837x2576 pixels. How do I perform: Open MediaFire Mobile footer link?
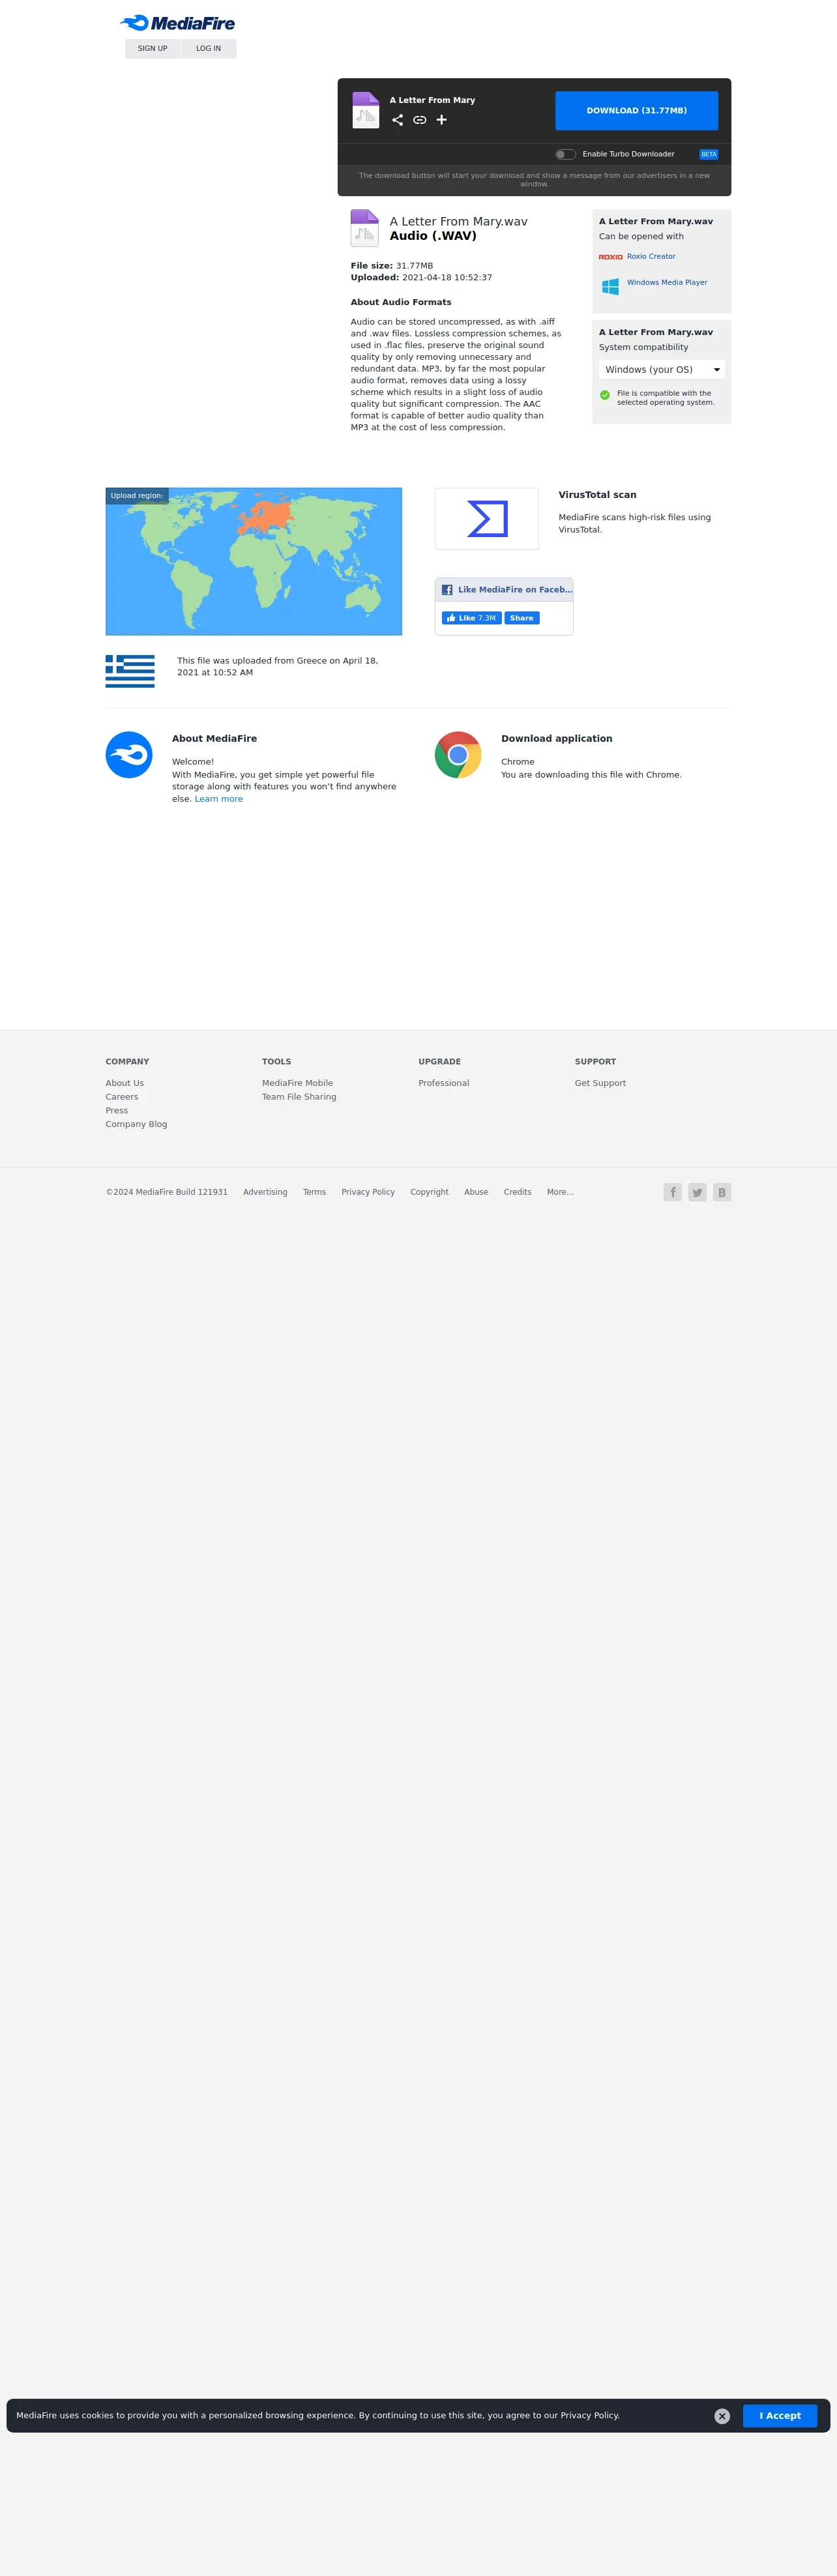point(298,1084)
